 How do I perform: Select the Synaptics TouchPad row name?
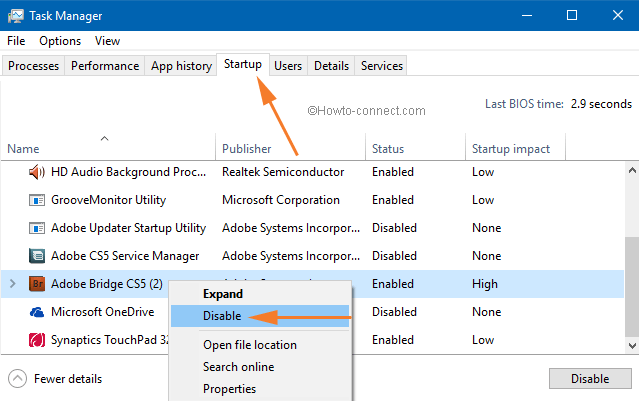(109, 340)
